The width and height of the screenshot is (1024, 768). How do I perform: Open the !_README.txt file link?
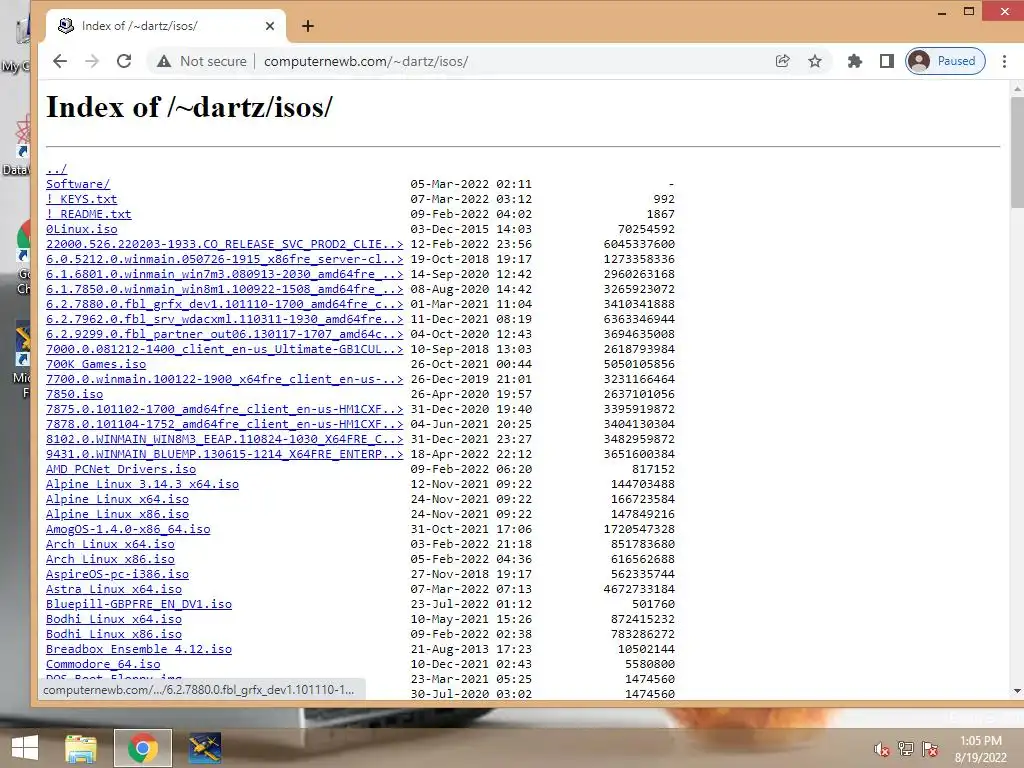pyautogui.click(x=89, y=214)
